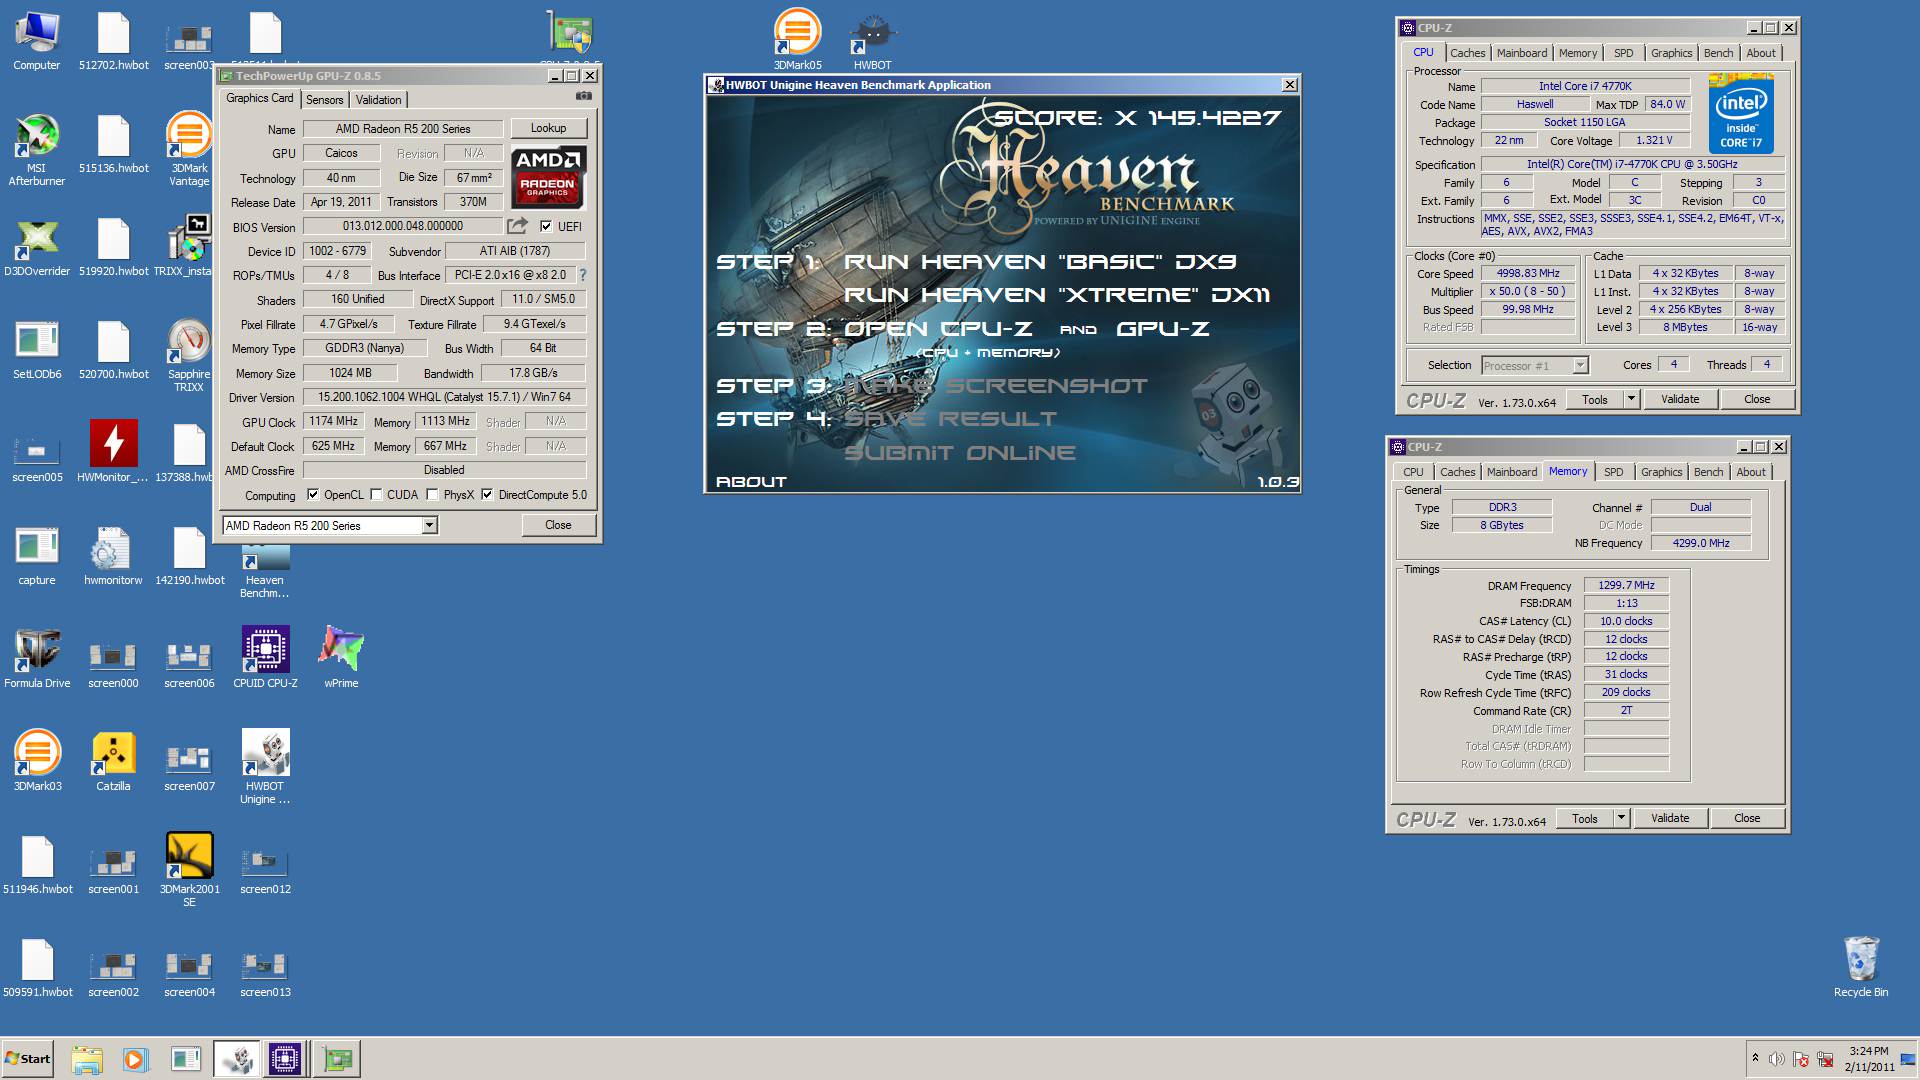The image size is (1920, 1080).
Task: Open D3DOverrider desktop shortcut
Action: 37,247
